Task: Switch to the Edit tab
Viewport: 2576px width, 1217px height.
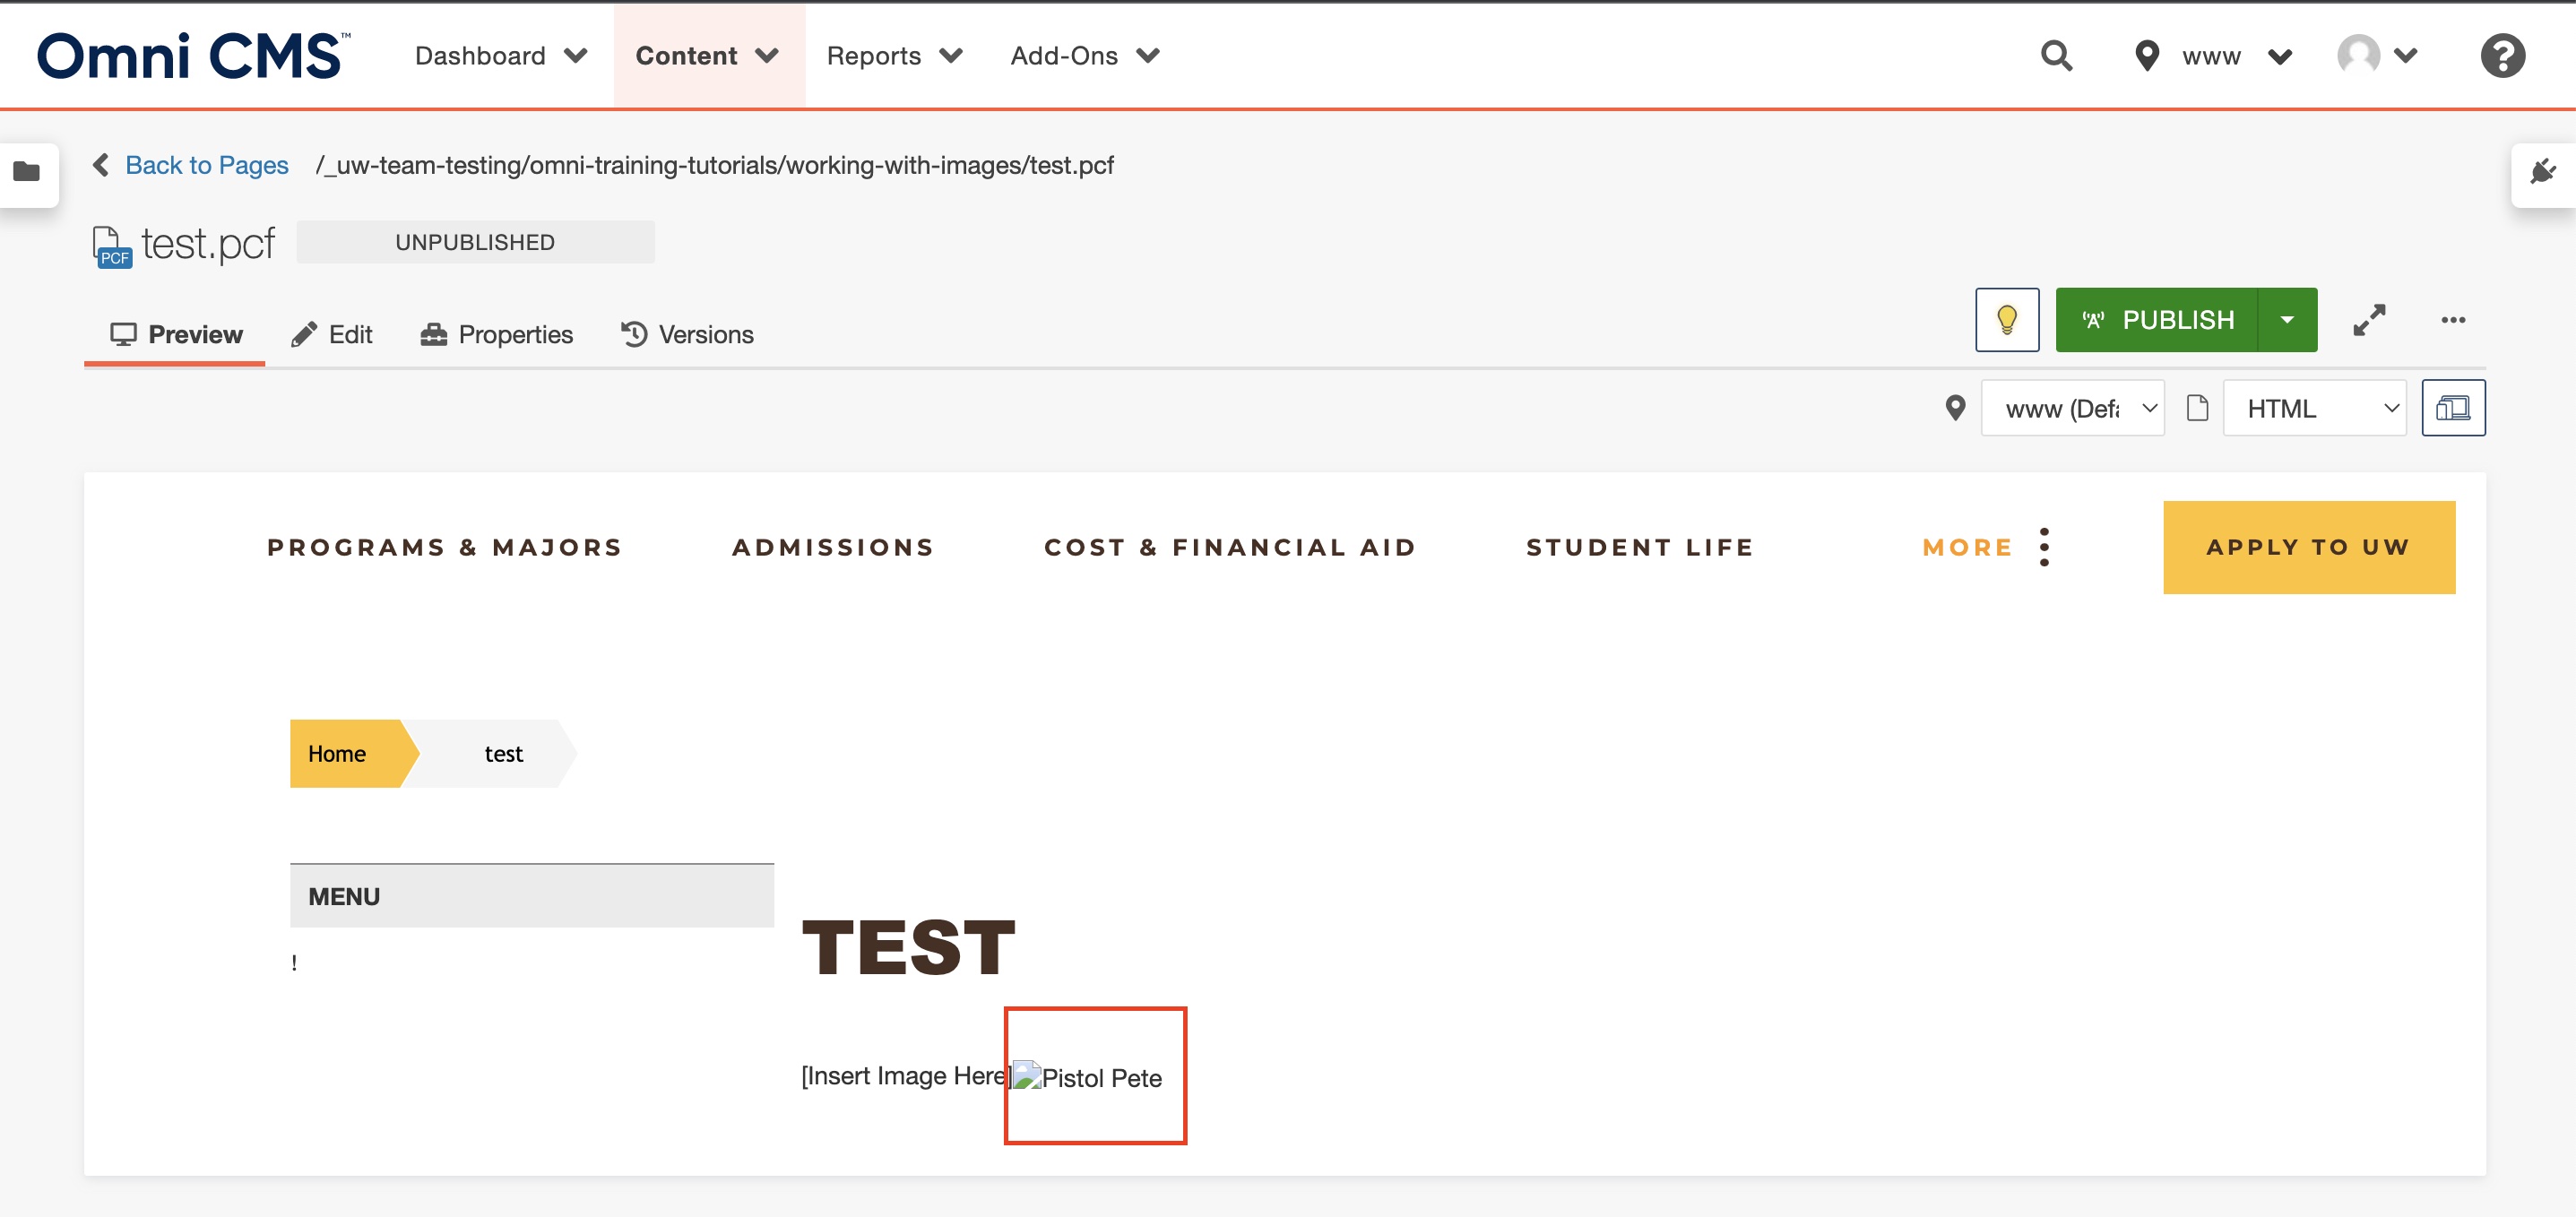Action: click(331, 334)
